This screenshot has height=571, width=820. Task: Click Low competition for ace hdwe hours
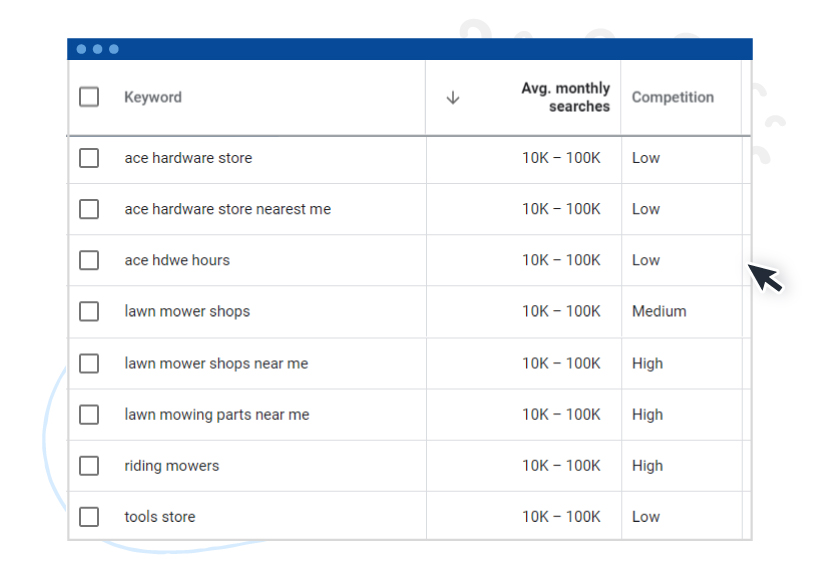click(646, 260)
